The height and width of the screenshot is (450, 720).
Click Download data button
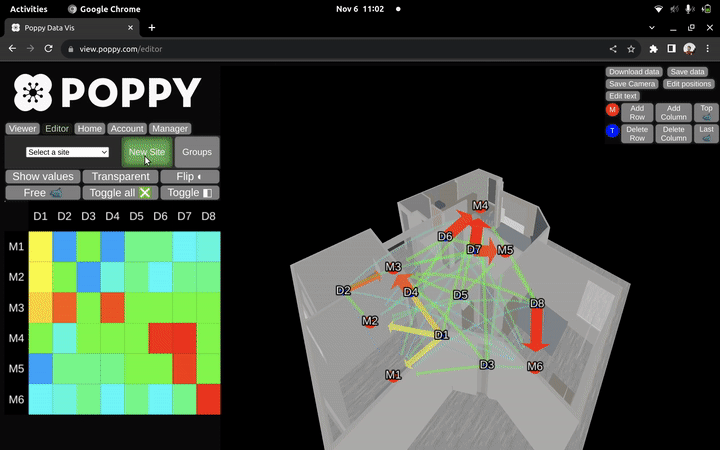(x=634, y=72)
